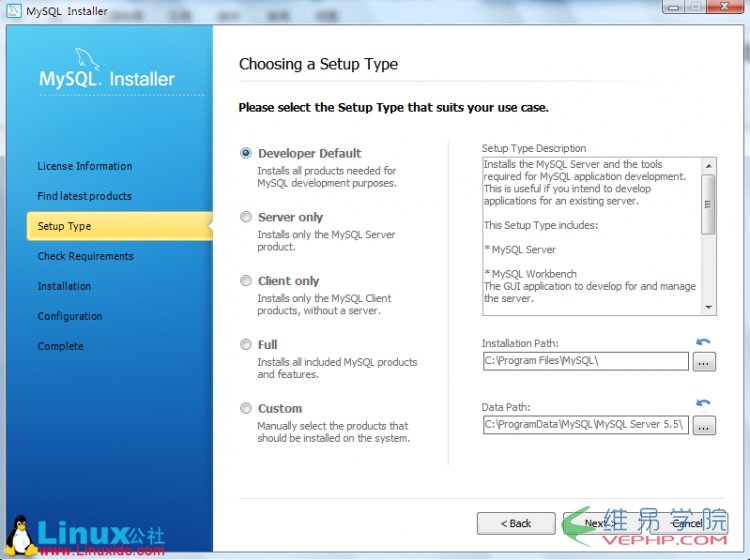This screenshot has width=750, height=560.
Task: Reset the Installation Path with undo arrow
Action: [x=703, y=342]
